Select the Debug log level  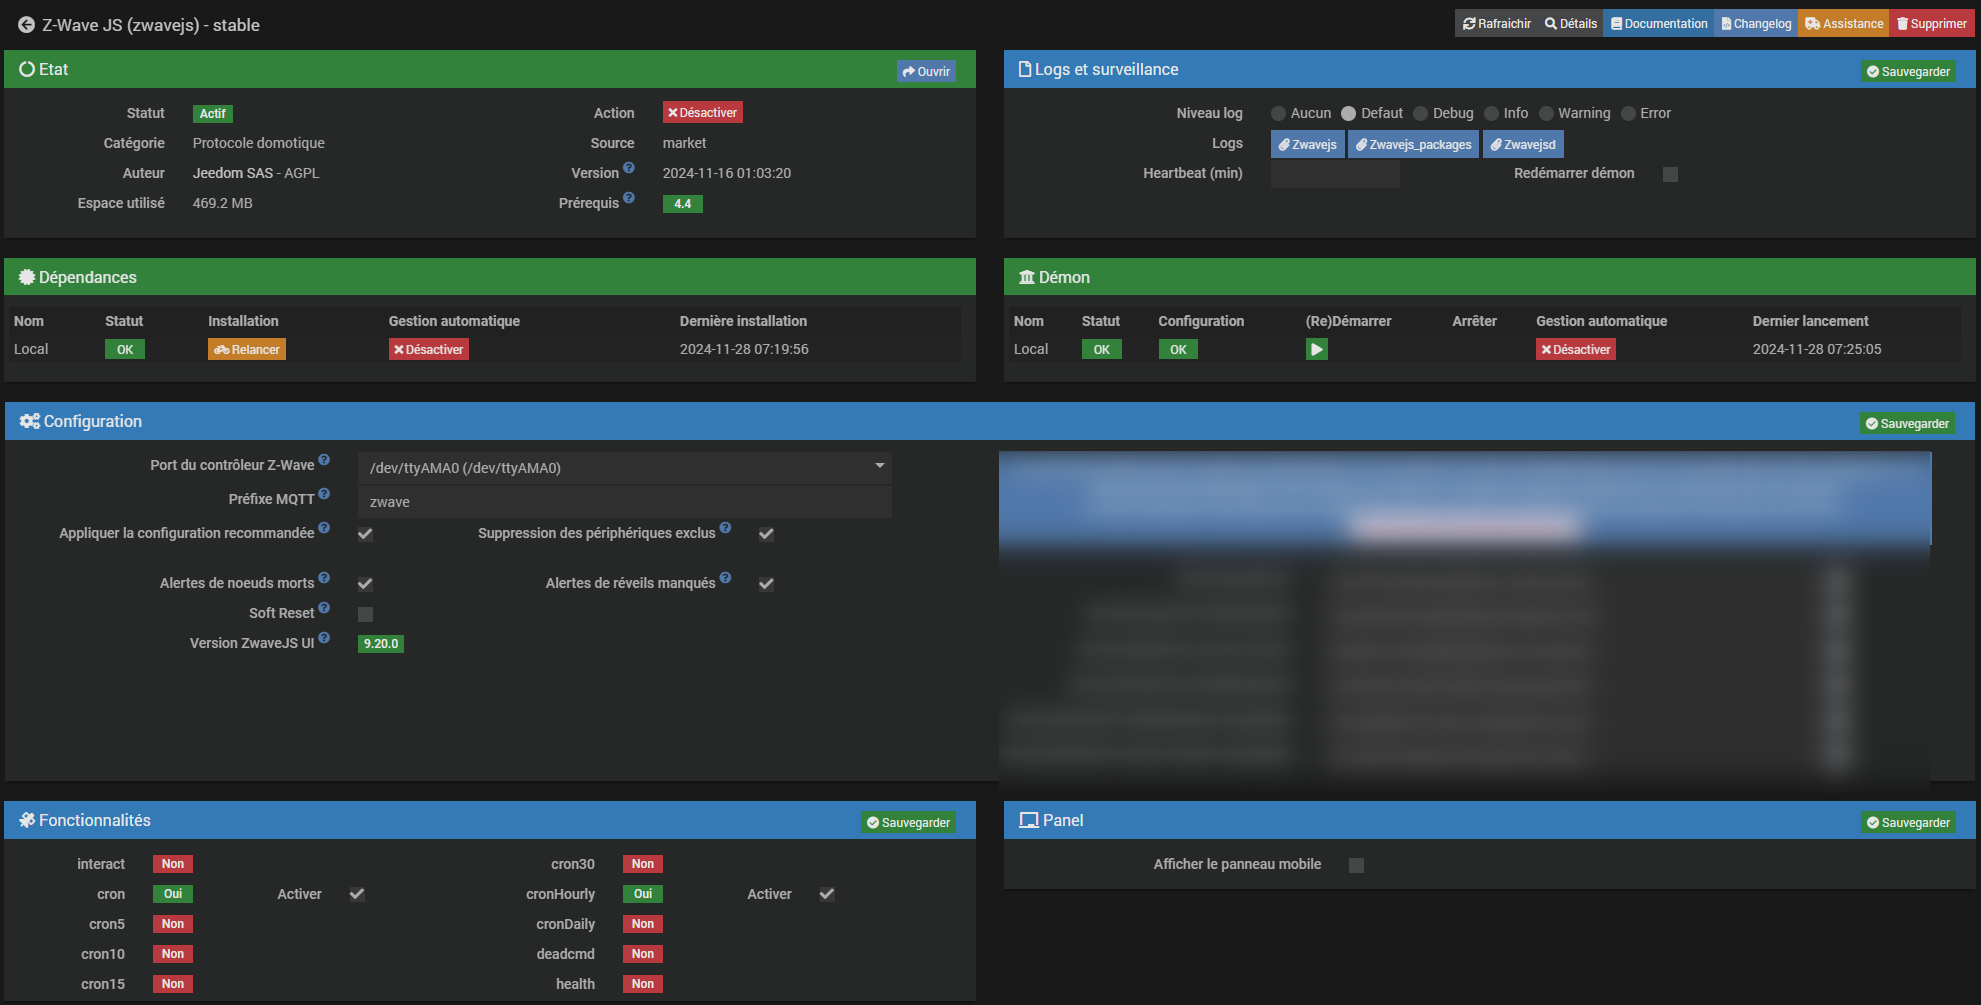click(x=1420, y=114)
